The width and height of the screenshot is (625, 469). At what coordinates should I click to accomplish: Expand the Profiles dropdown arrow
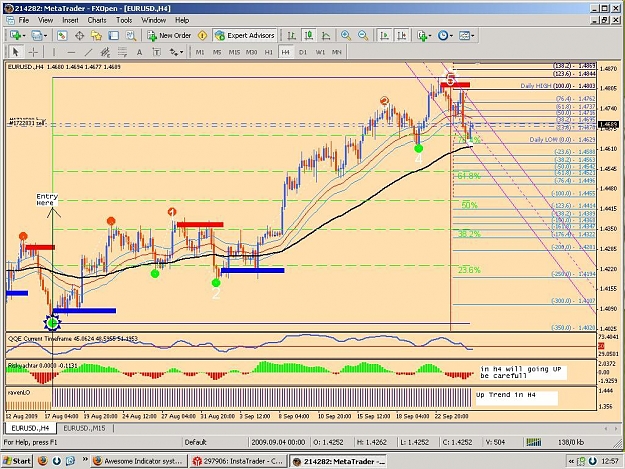pos(45,36)
